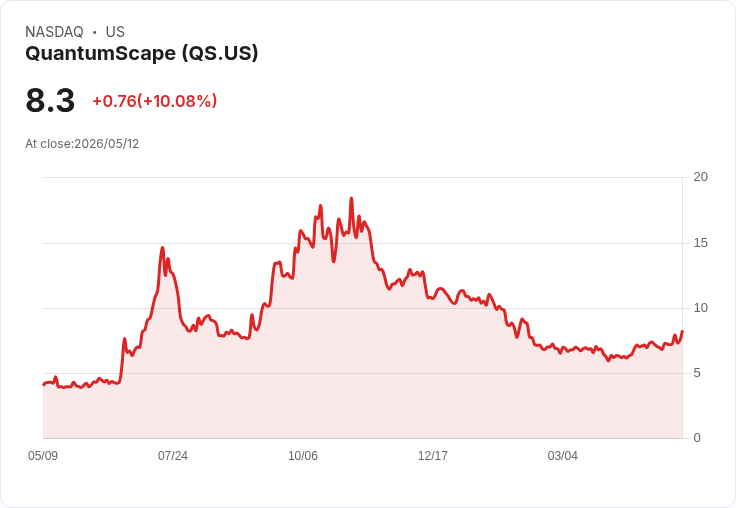Image resolution: width=736 pixels, height=508 pixels.
Task: Click the 0 value on the y-axis
Action: point(697,438)
